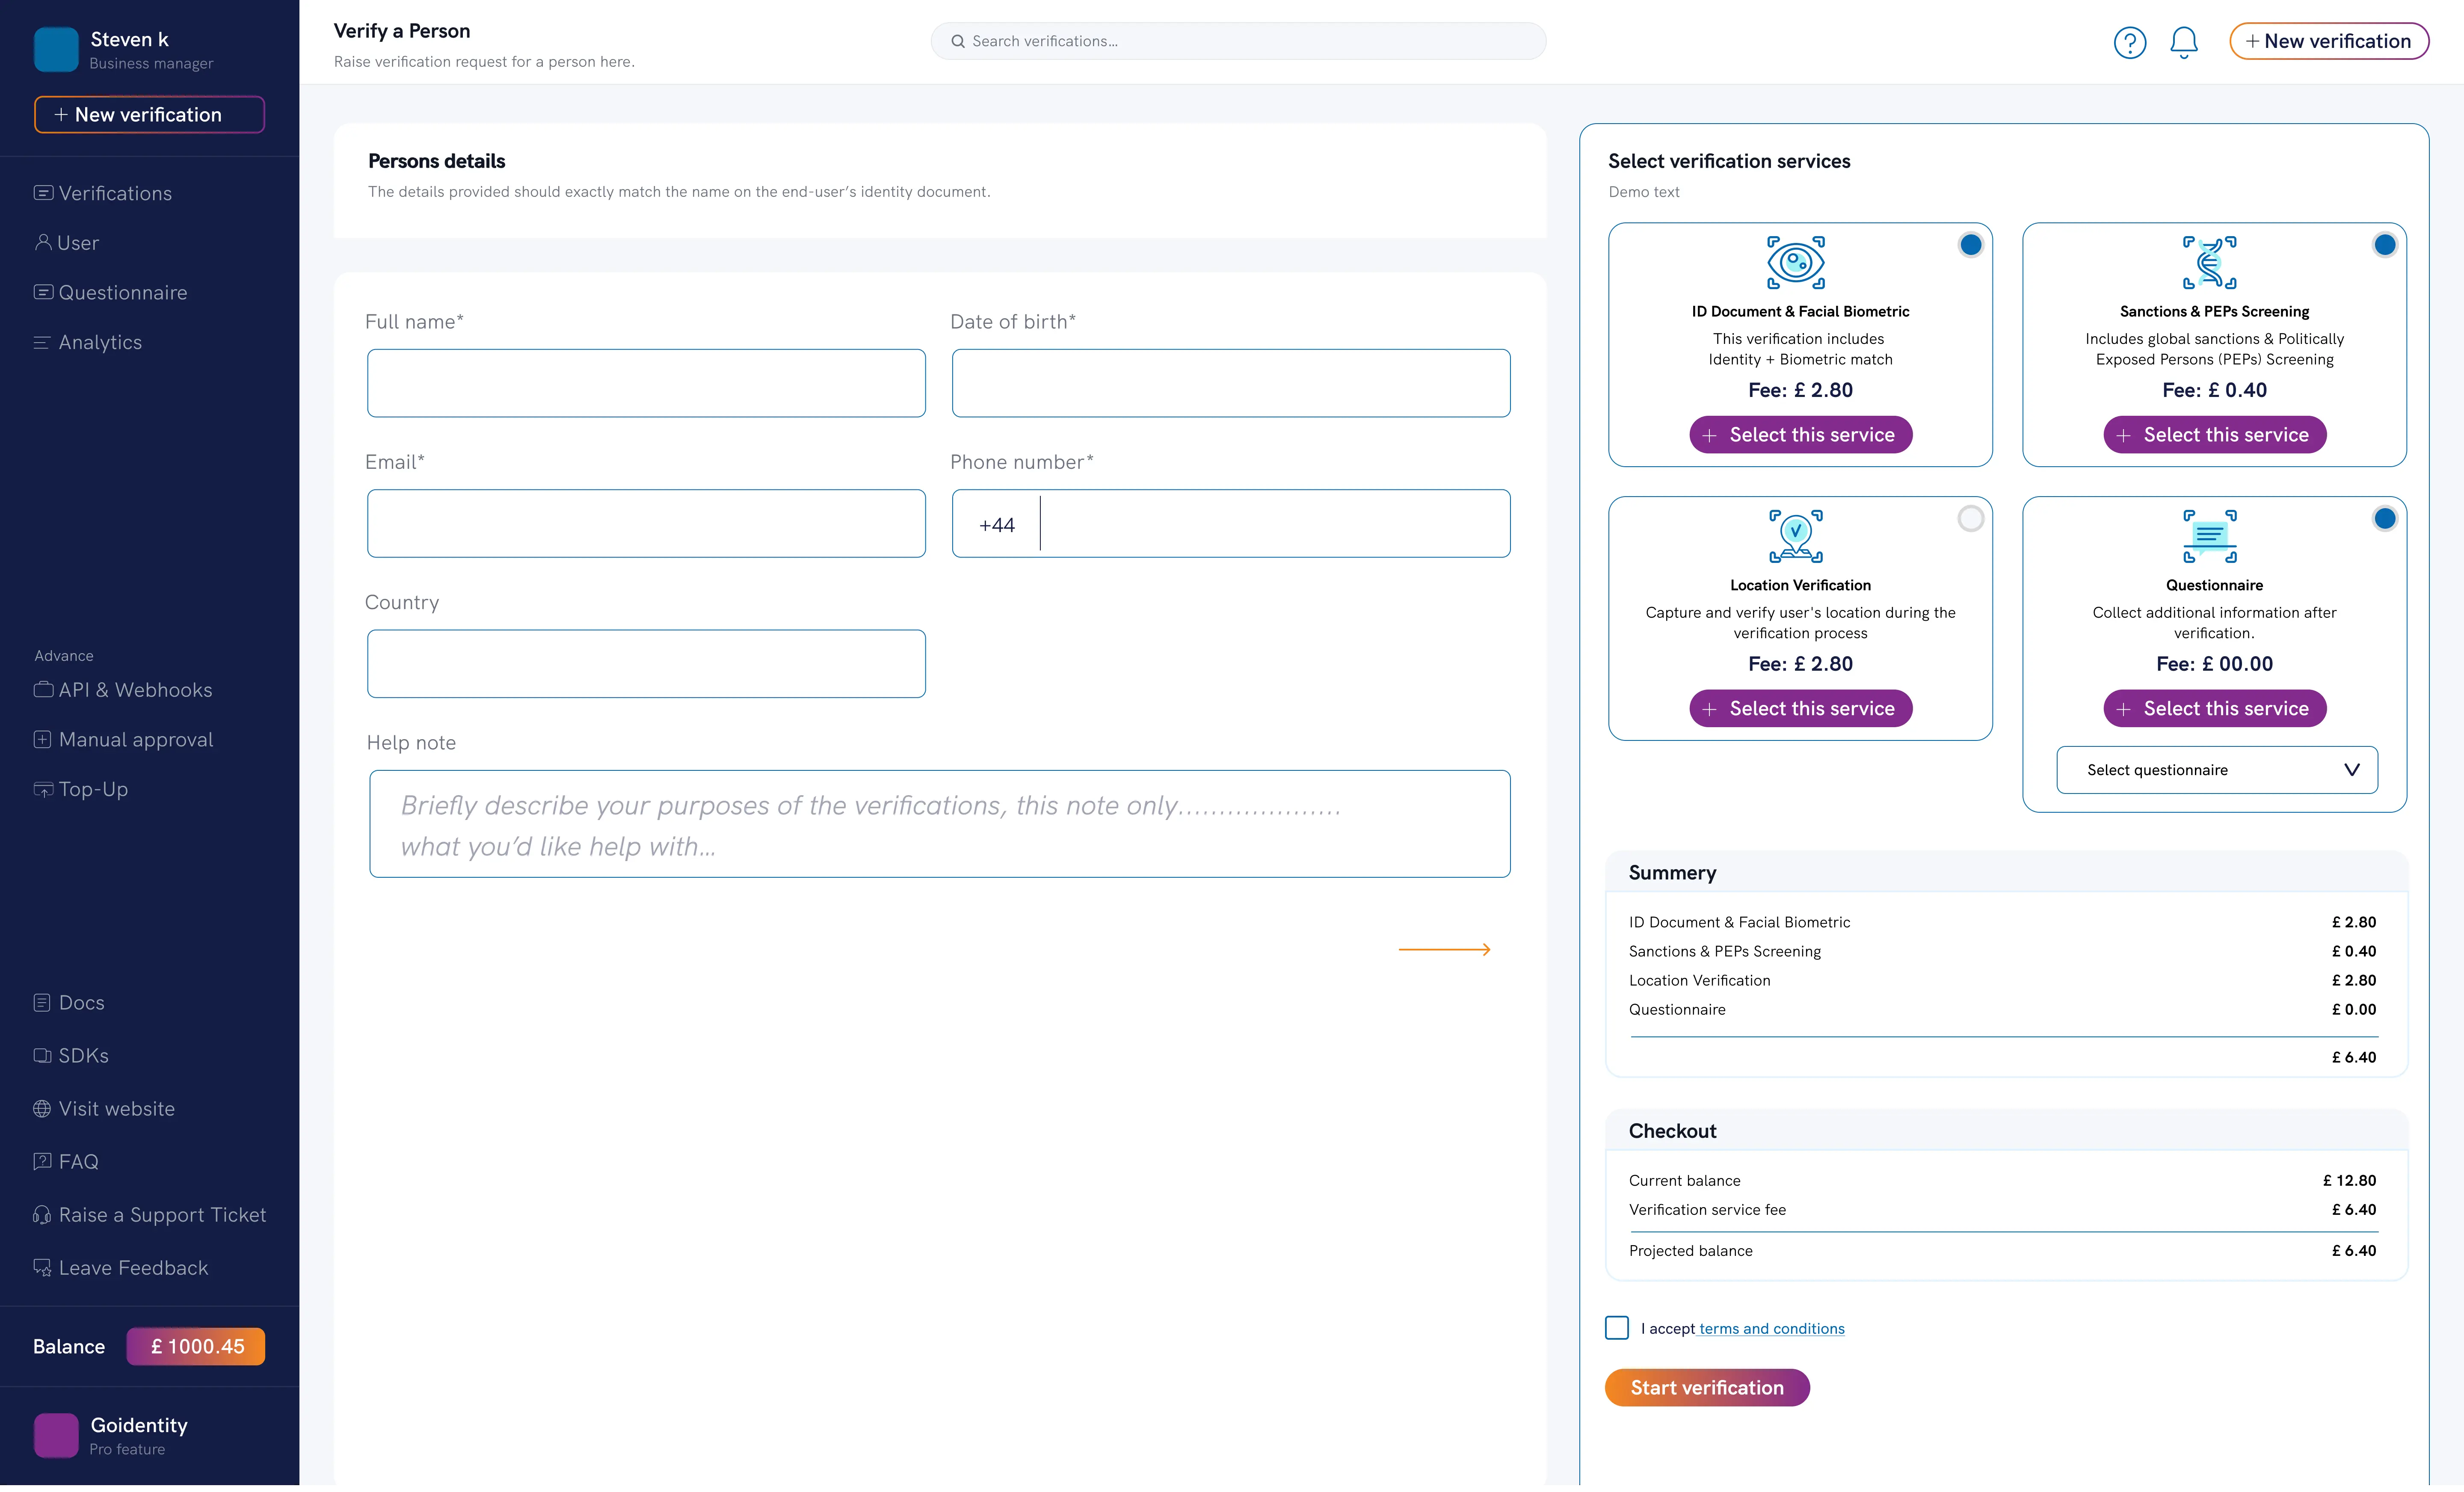2464x1492 pixels.
Task: Toggle Sanctions & PEPs Screening radio
Action: [2384, 245]
